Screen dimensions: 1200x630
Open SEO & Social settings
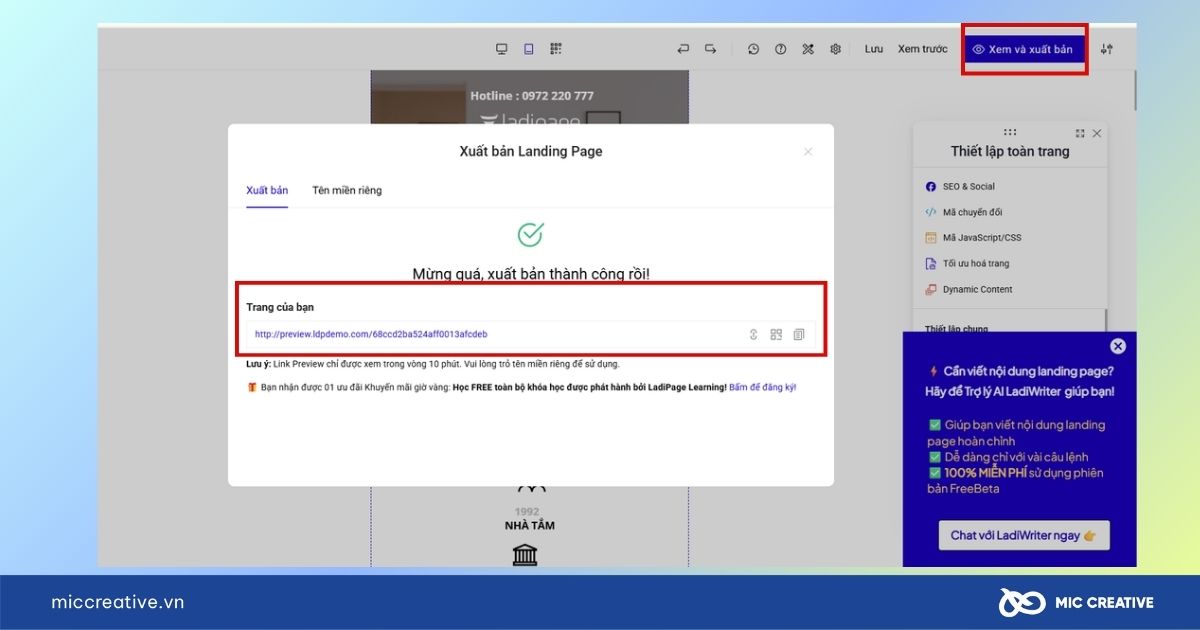[x=968, y=186]
